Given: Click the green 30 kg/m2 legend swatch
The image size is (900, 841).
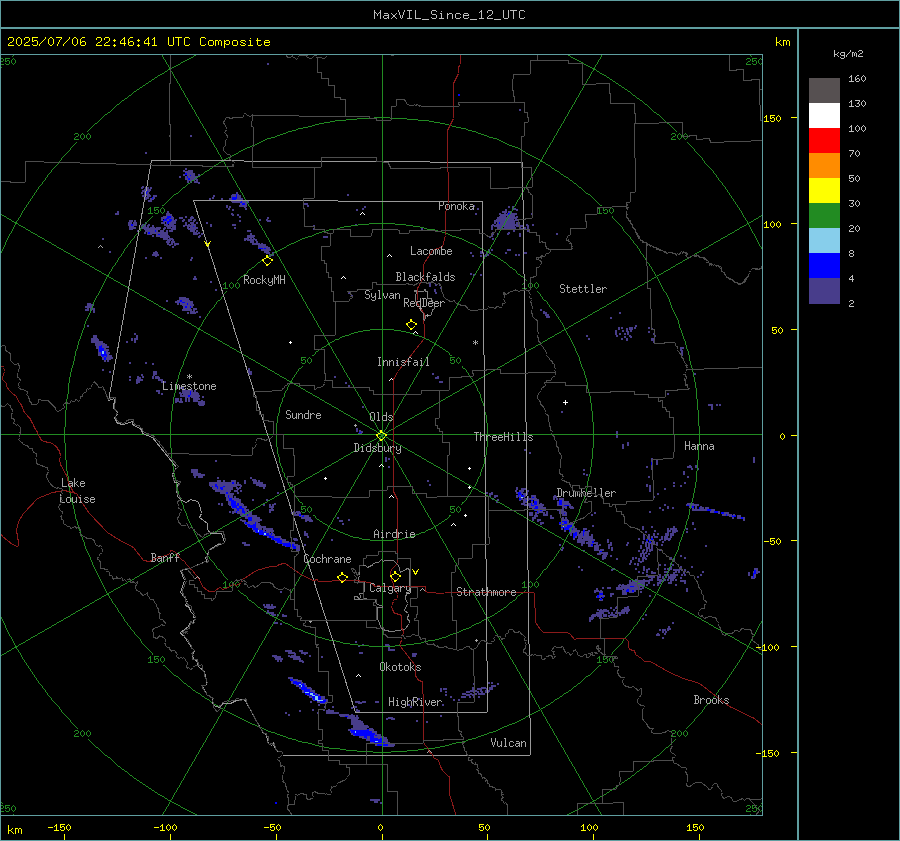Looking at the screenshot, I should 824,215.
